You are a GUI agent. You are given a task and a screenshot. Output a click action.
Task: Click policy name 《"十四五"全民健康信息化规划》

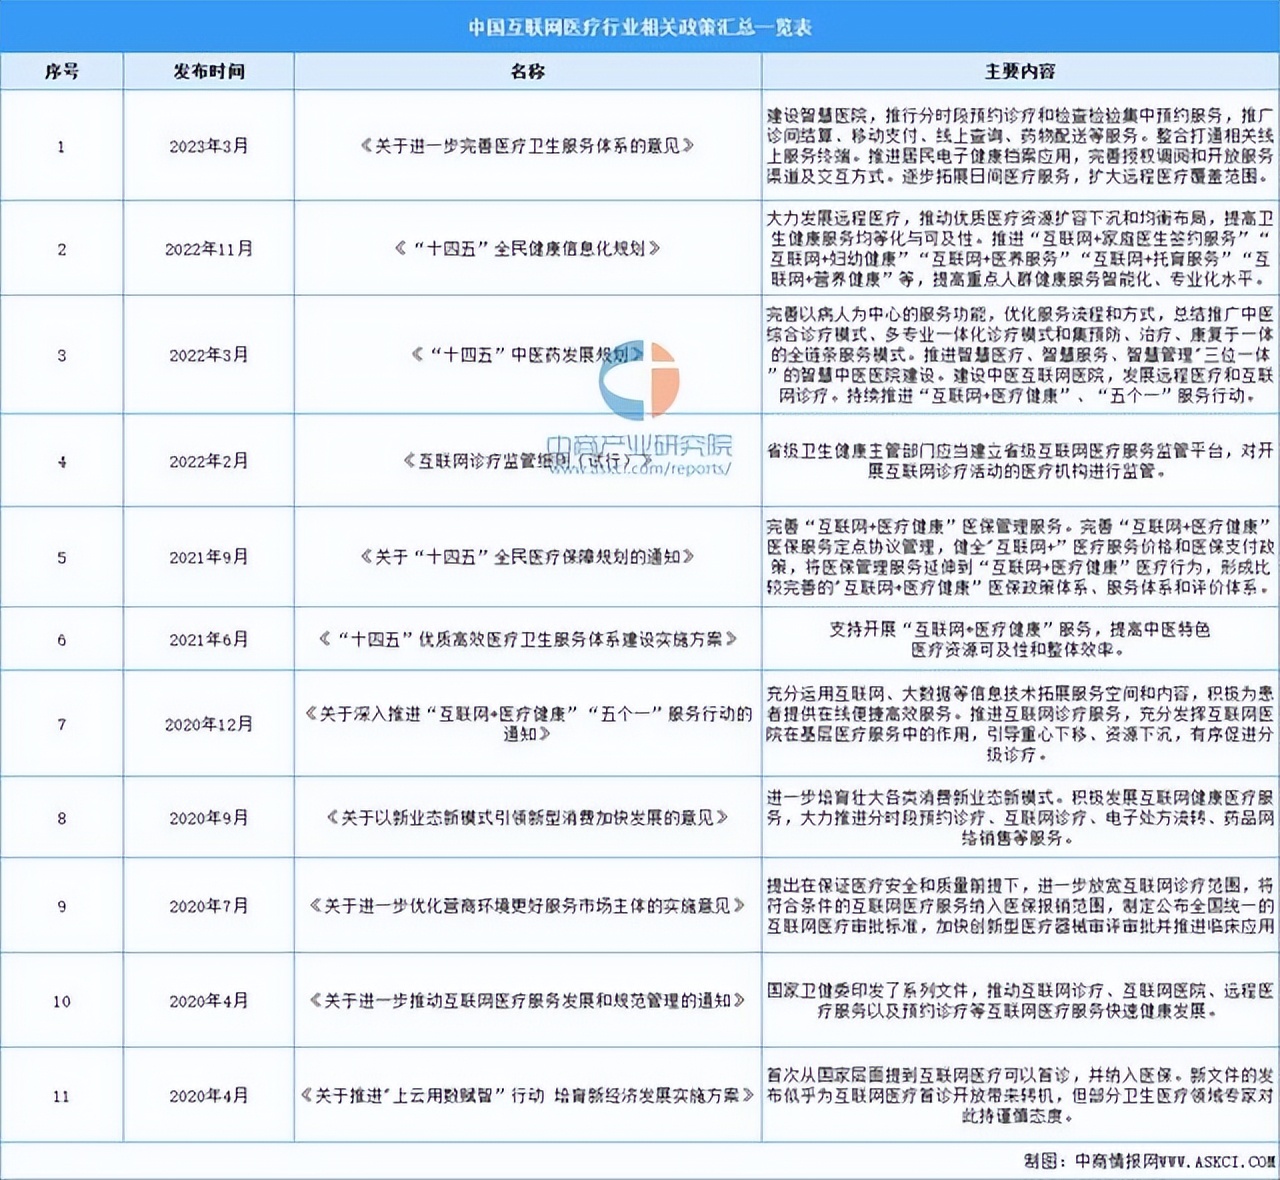(527, 248)
